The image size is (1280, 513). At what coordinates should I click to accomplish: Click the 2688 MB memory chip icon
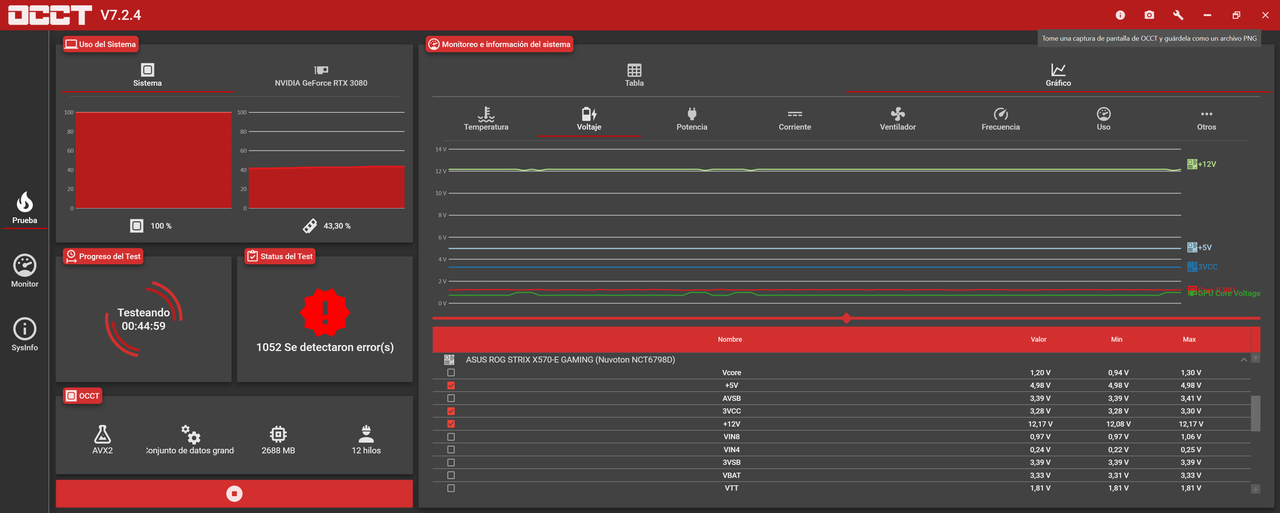pos(279,434)
